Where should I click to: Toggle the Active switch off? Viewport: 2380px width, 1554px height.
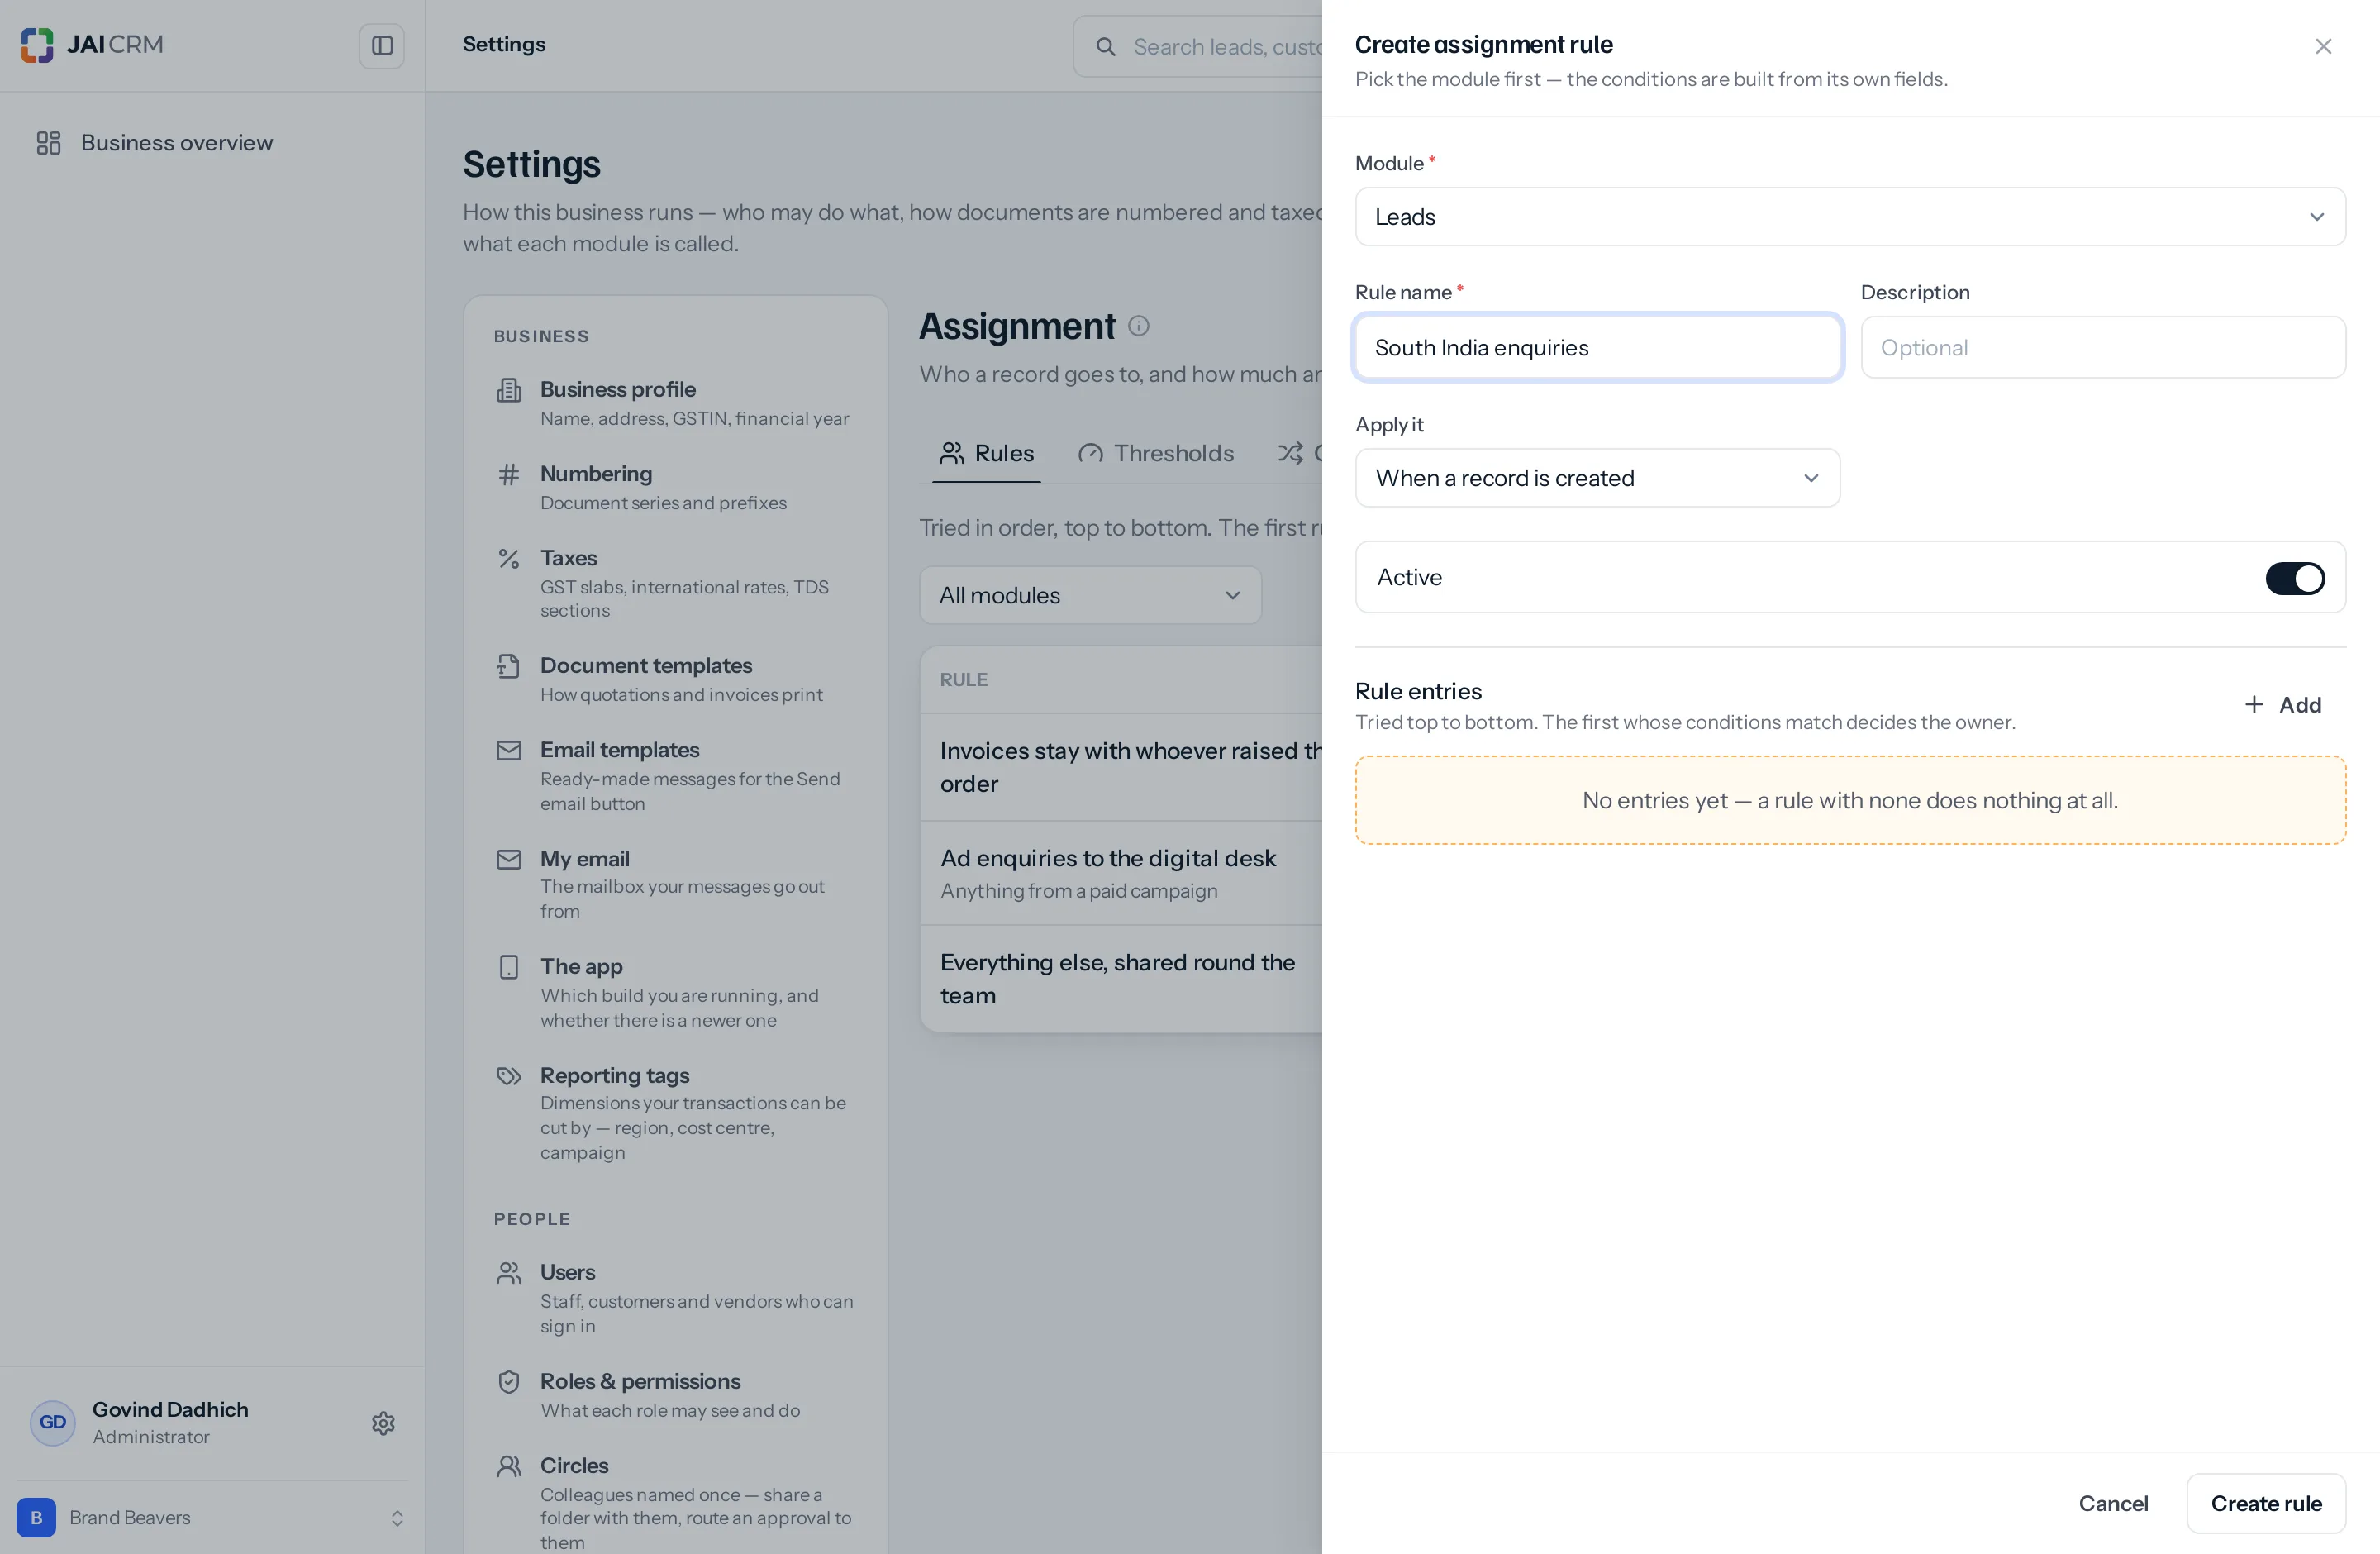tap(2294, 578)
